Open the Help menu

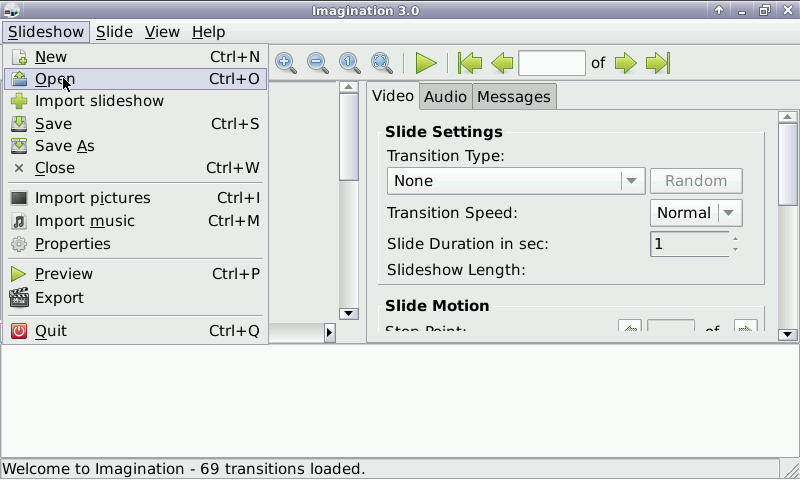tap(209, 32)
